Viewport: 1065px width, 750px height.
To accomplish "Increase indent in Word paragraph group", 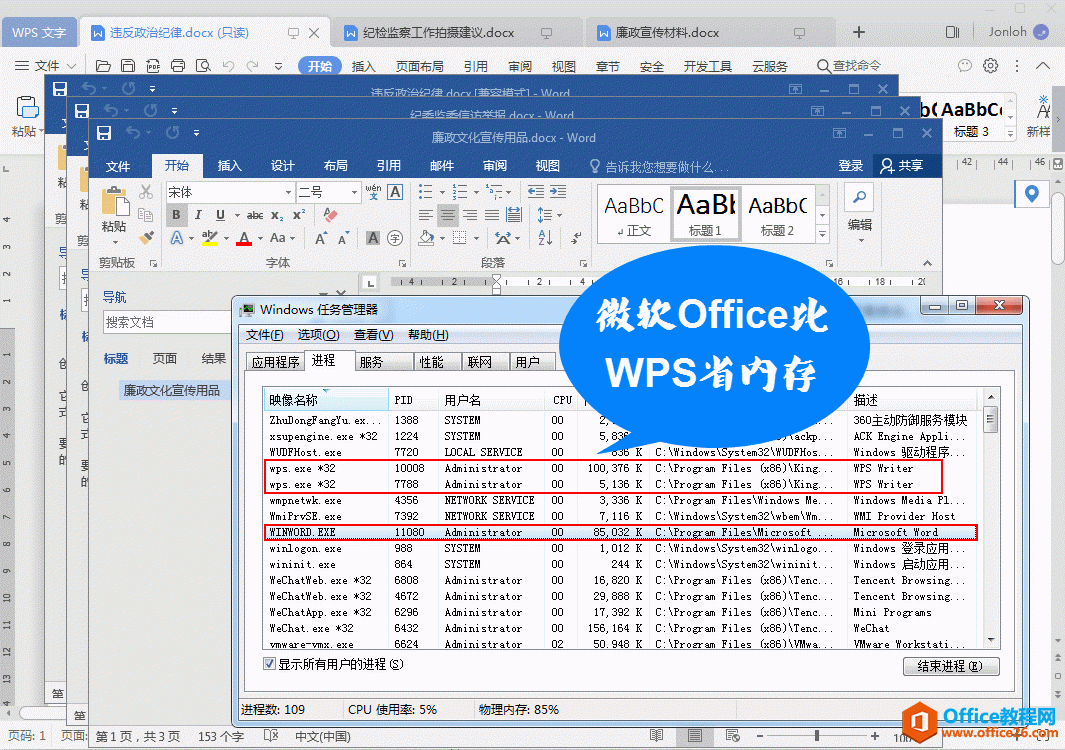I will click(558, 192).
